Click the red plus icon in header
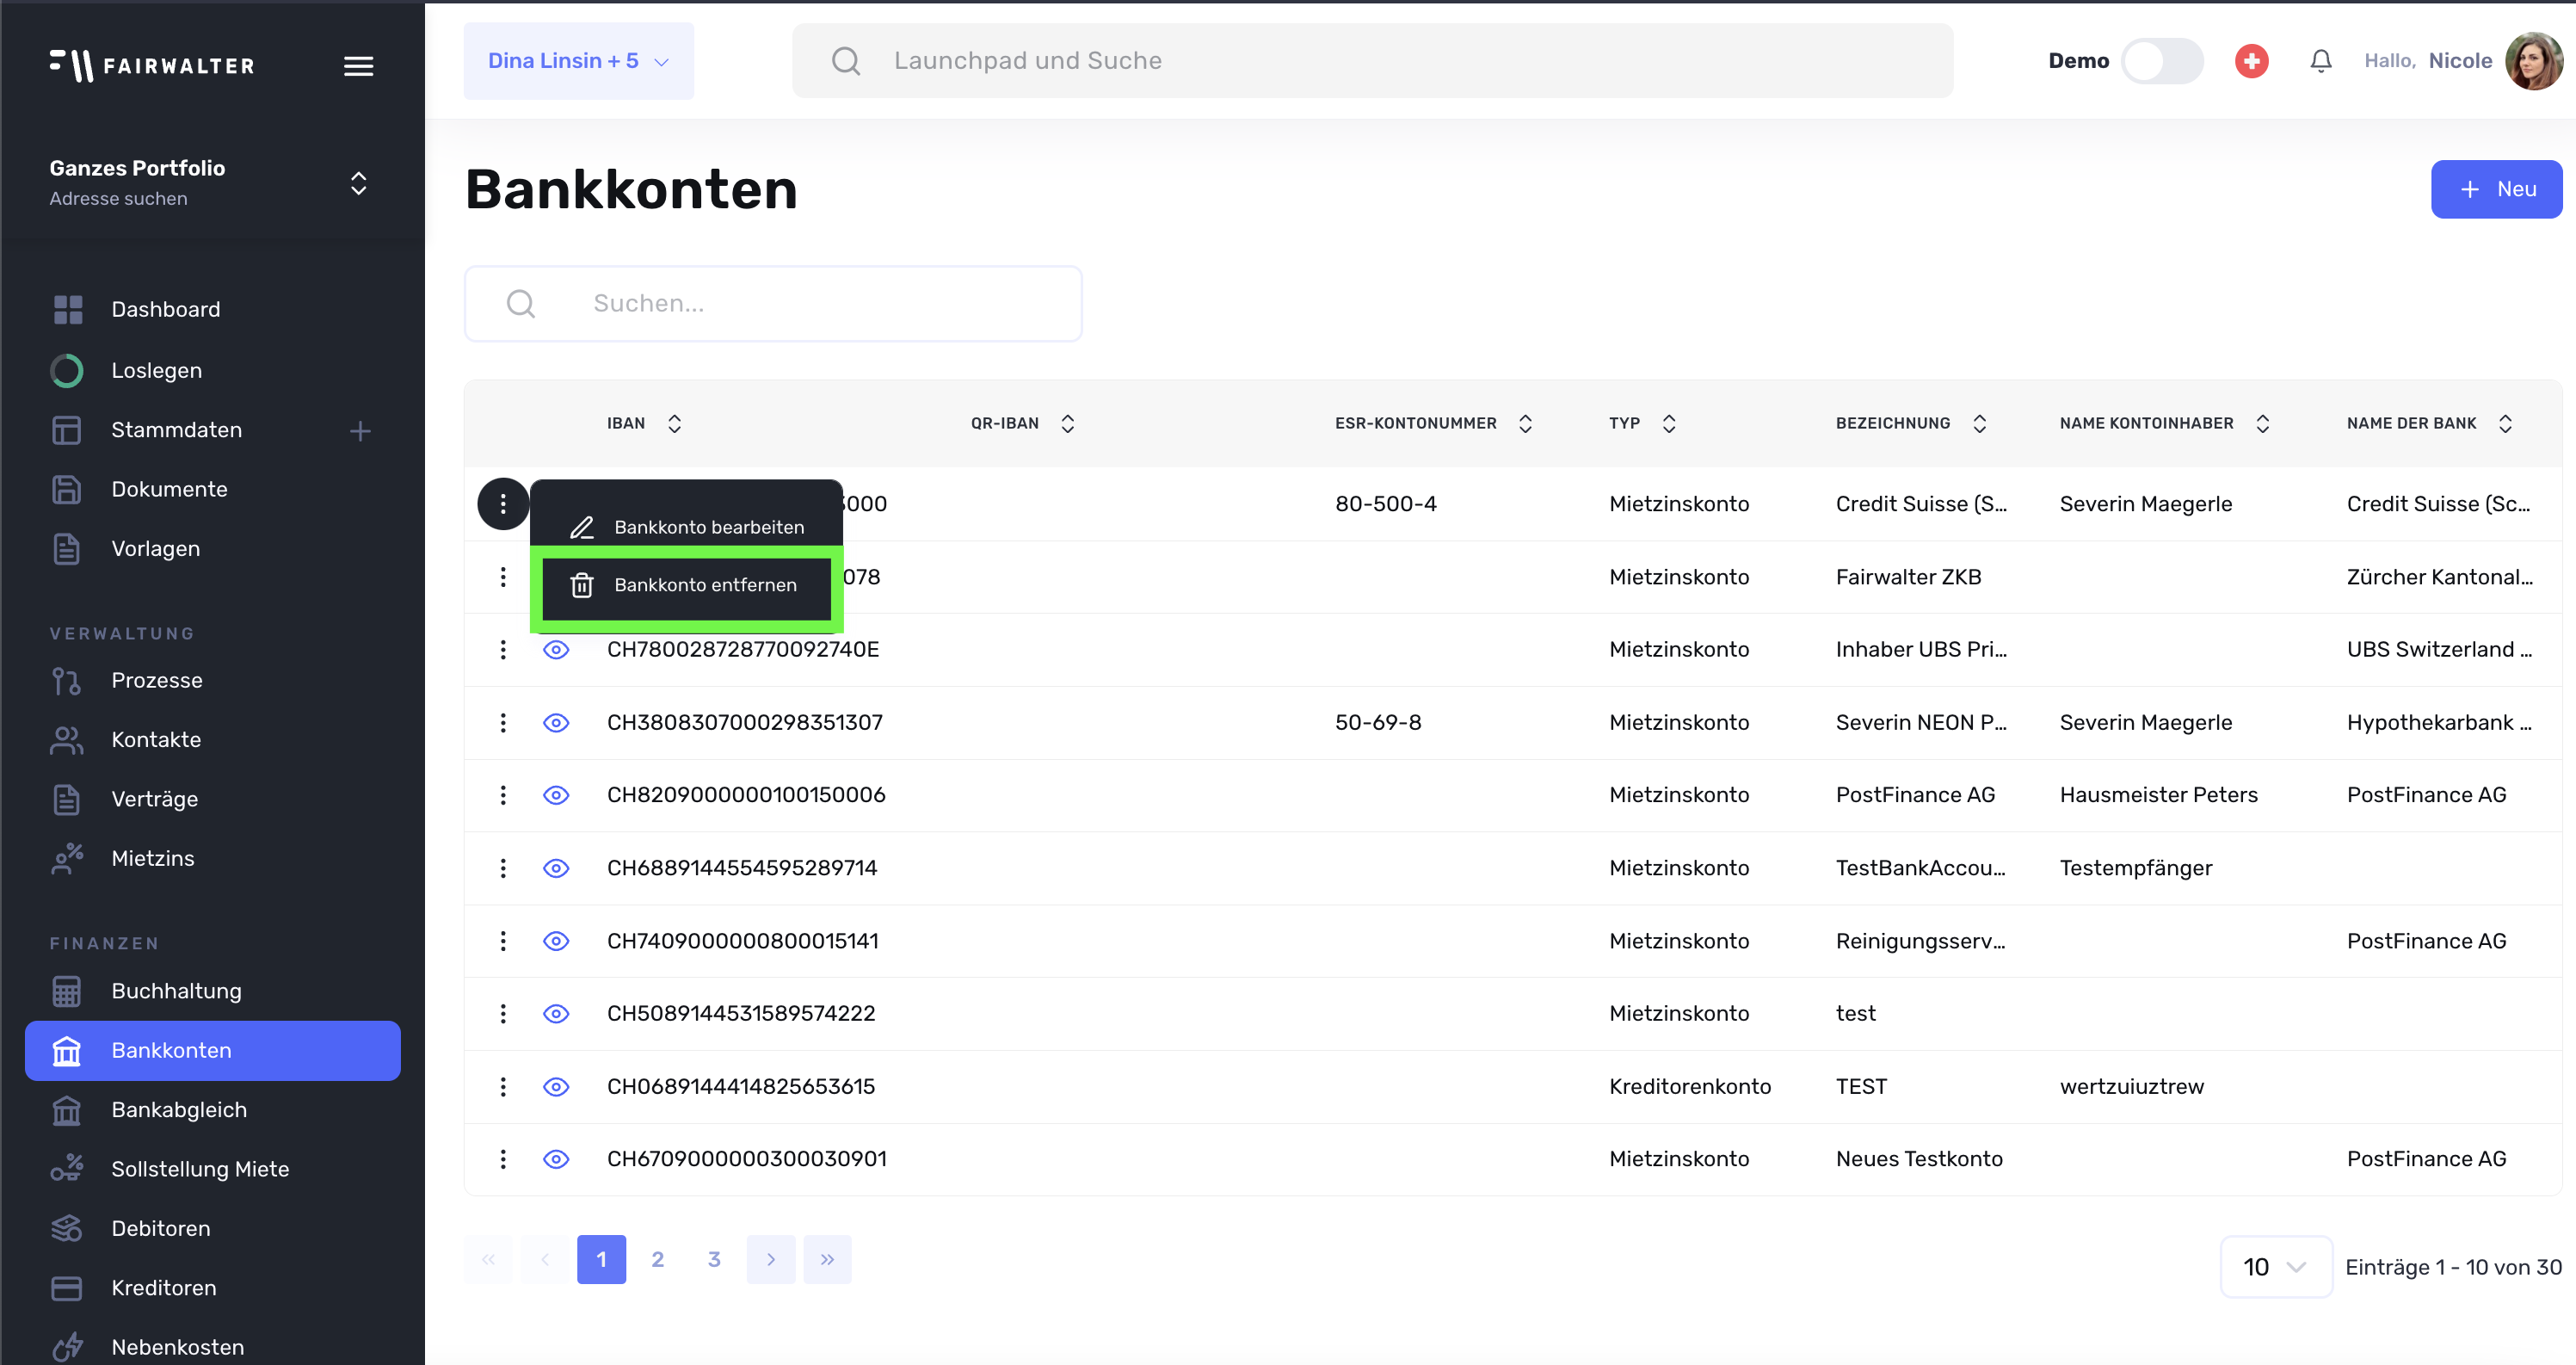The height and width of the screenshot is (1365, 2576). tap(2251, 61)
